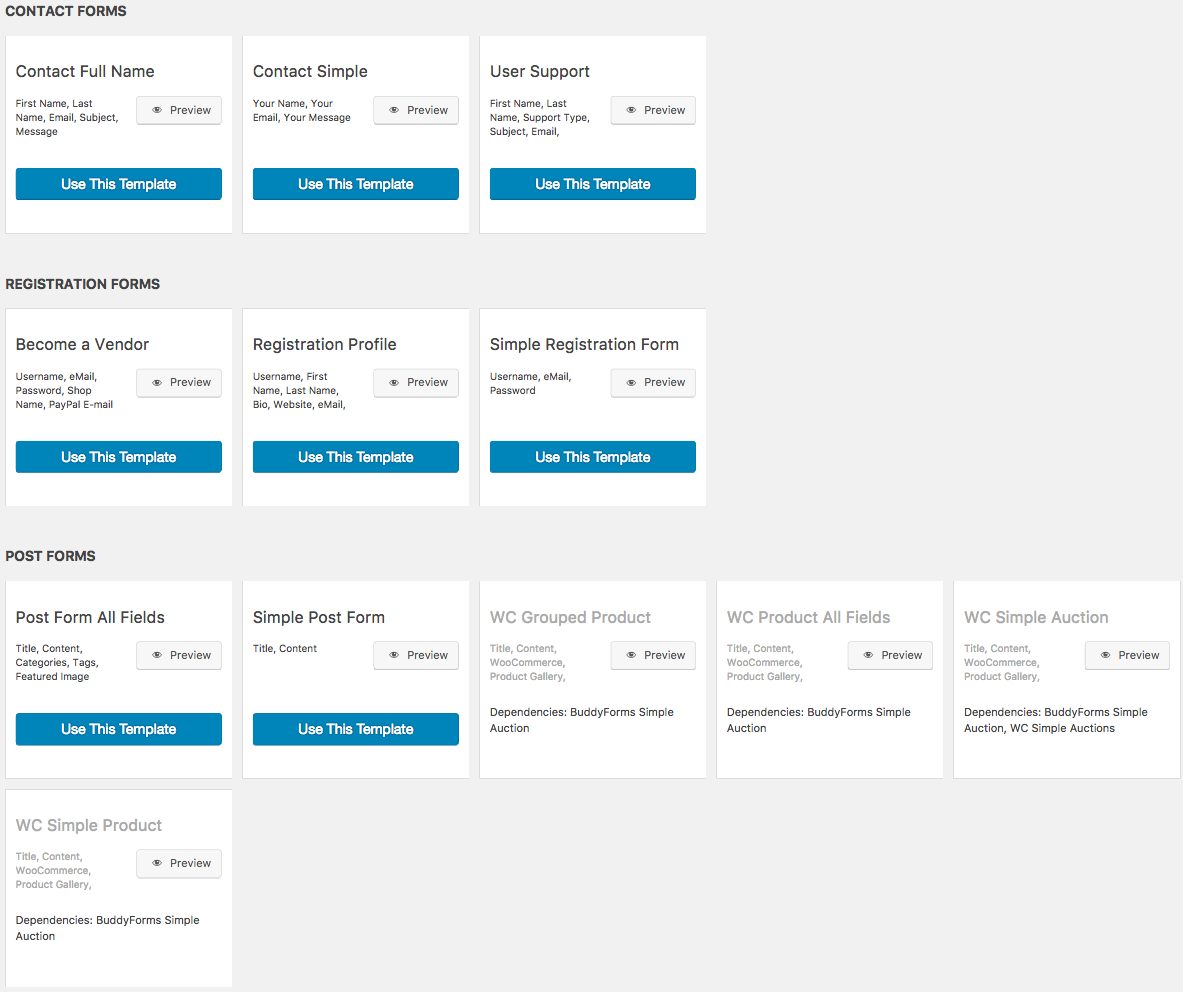The image size is (1183, 992).
Task: Use the Post Form All Fields template
Action: 118,729
